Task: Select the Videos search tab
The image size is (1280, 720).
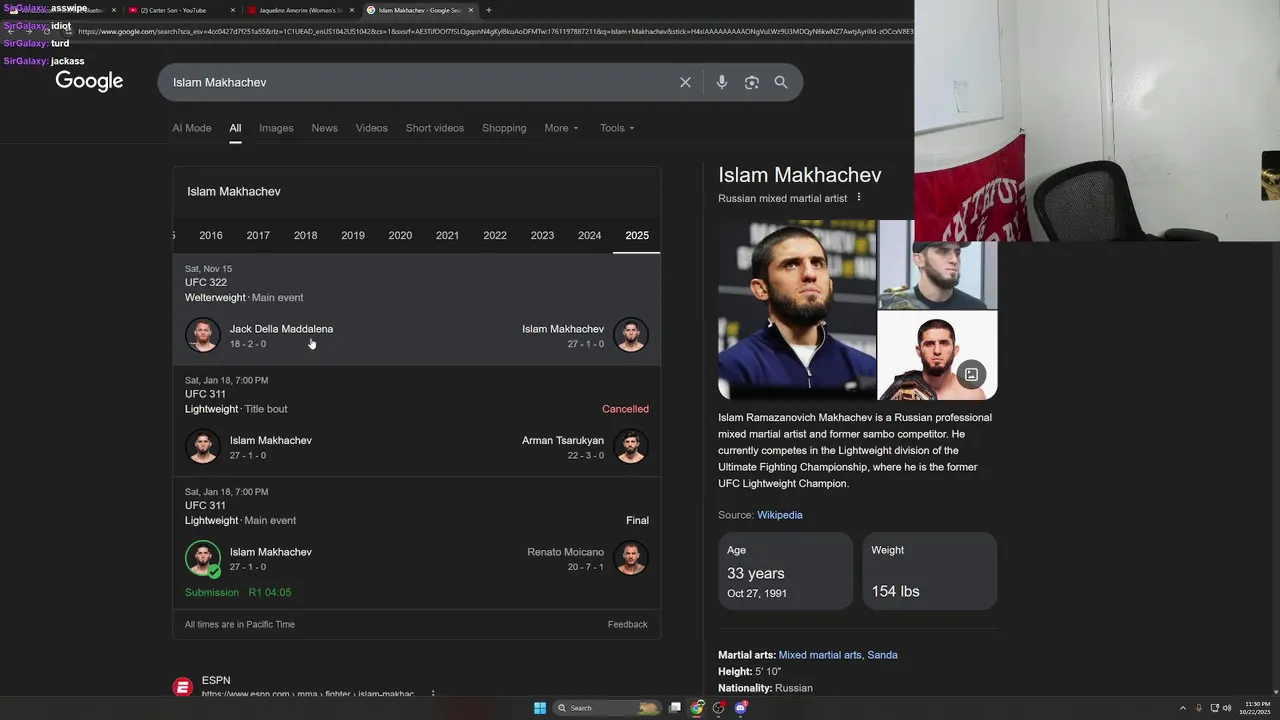Action: click(371, 128)
